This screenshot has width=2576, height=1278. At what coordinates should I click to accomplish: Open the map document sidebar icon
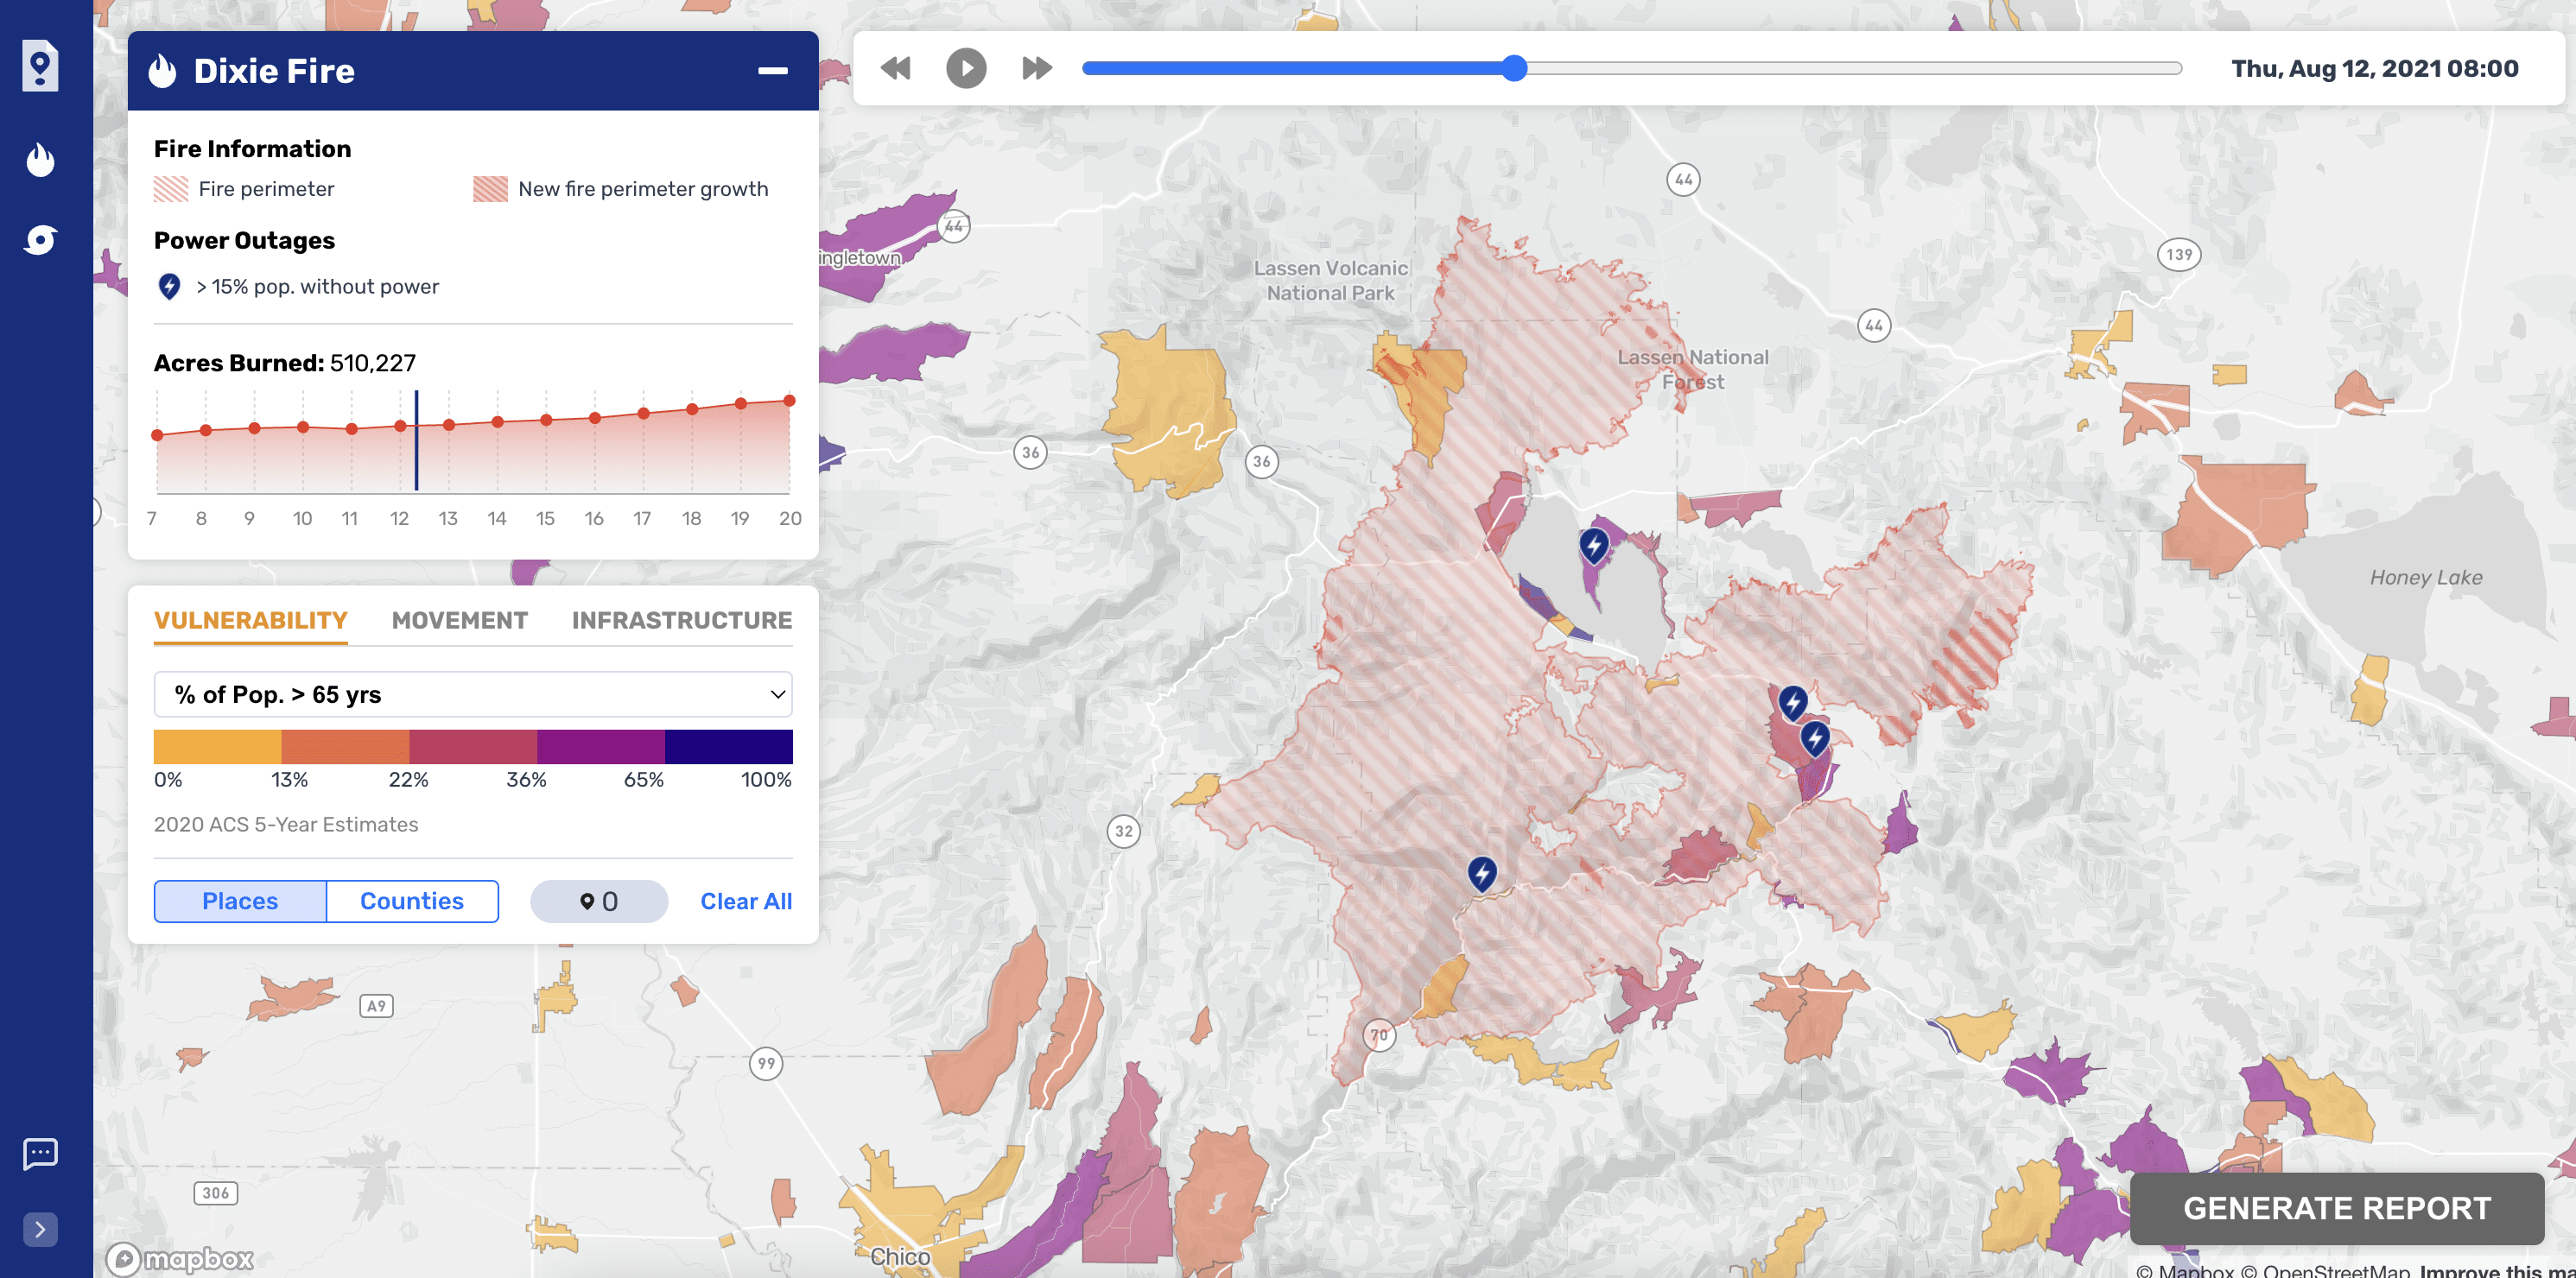(x=40, y=67)
